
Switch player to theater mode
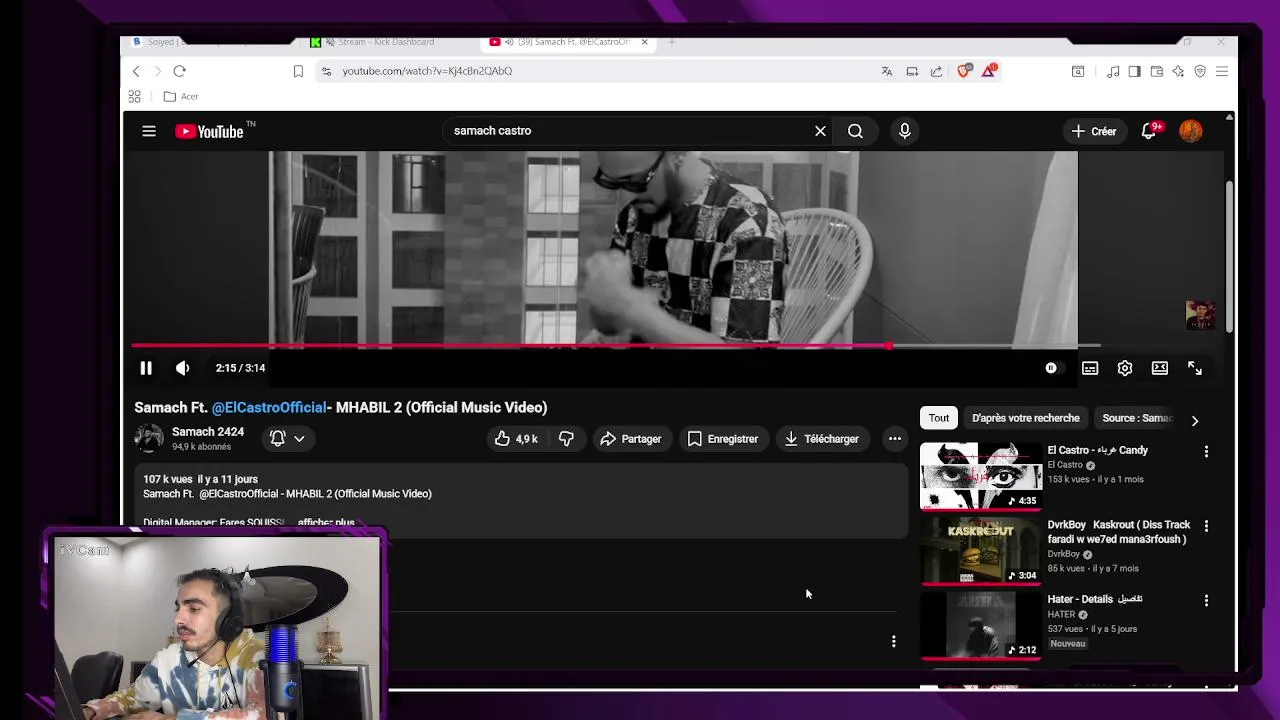(x=1160, y=368)
